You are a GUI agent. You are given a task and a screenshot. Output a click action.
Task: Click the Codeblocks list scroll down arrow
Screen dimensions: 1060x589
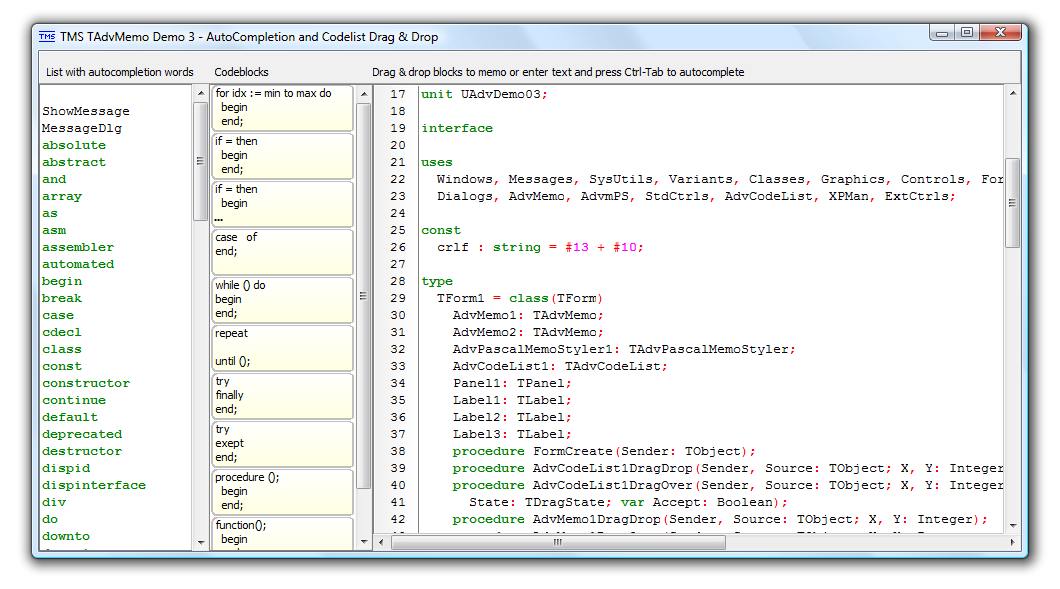coord(364,542)
